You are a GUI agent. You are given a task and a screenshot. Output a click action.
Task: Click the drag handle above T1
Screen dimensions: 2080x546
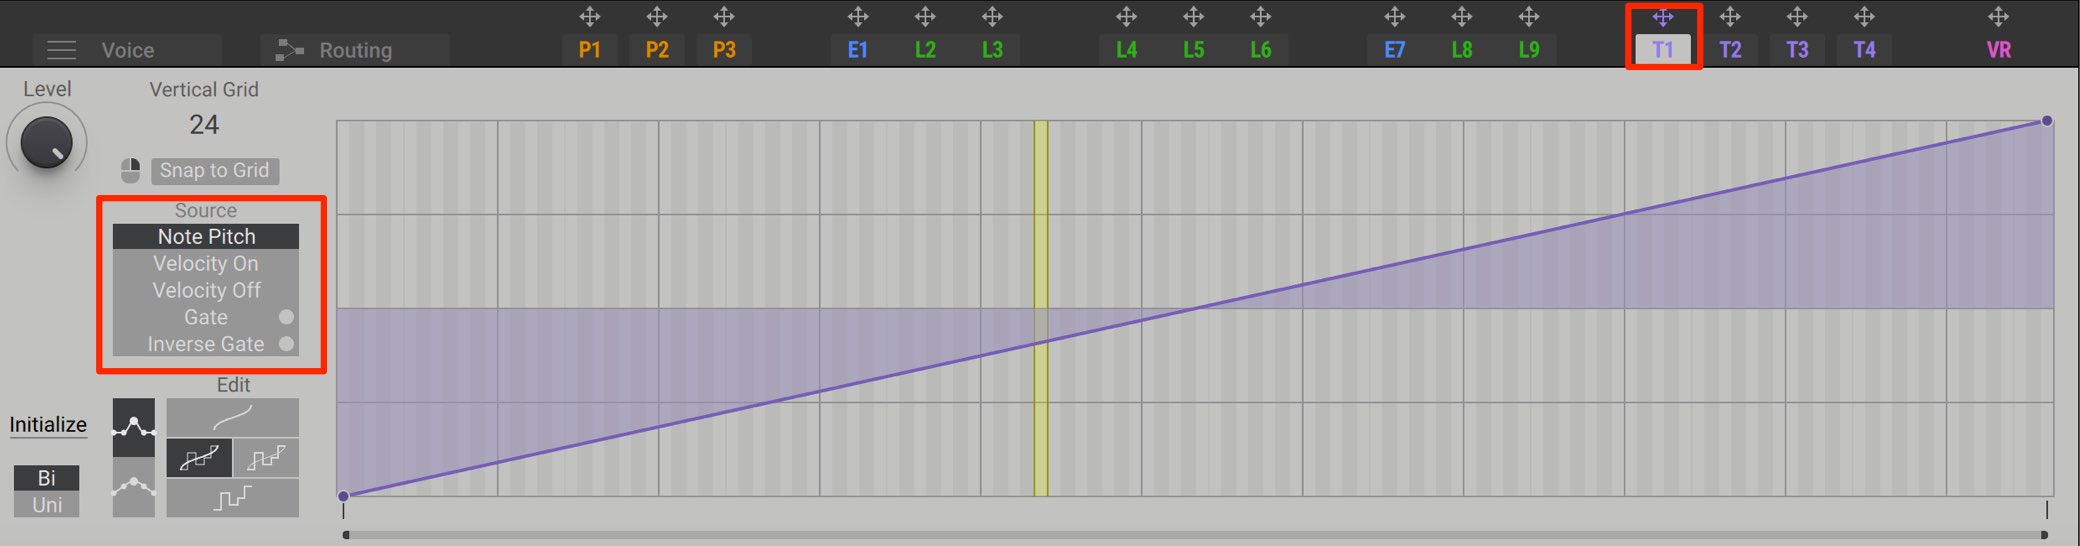click(1663, 16)
